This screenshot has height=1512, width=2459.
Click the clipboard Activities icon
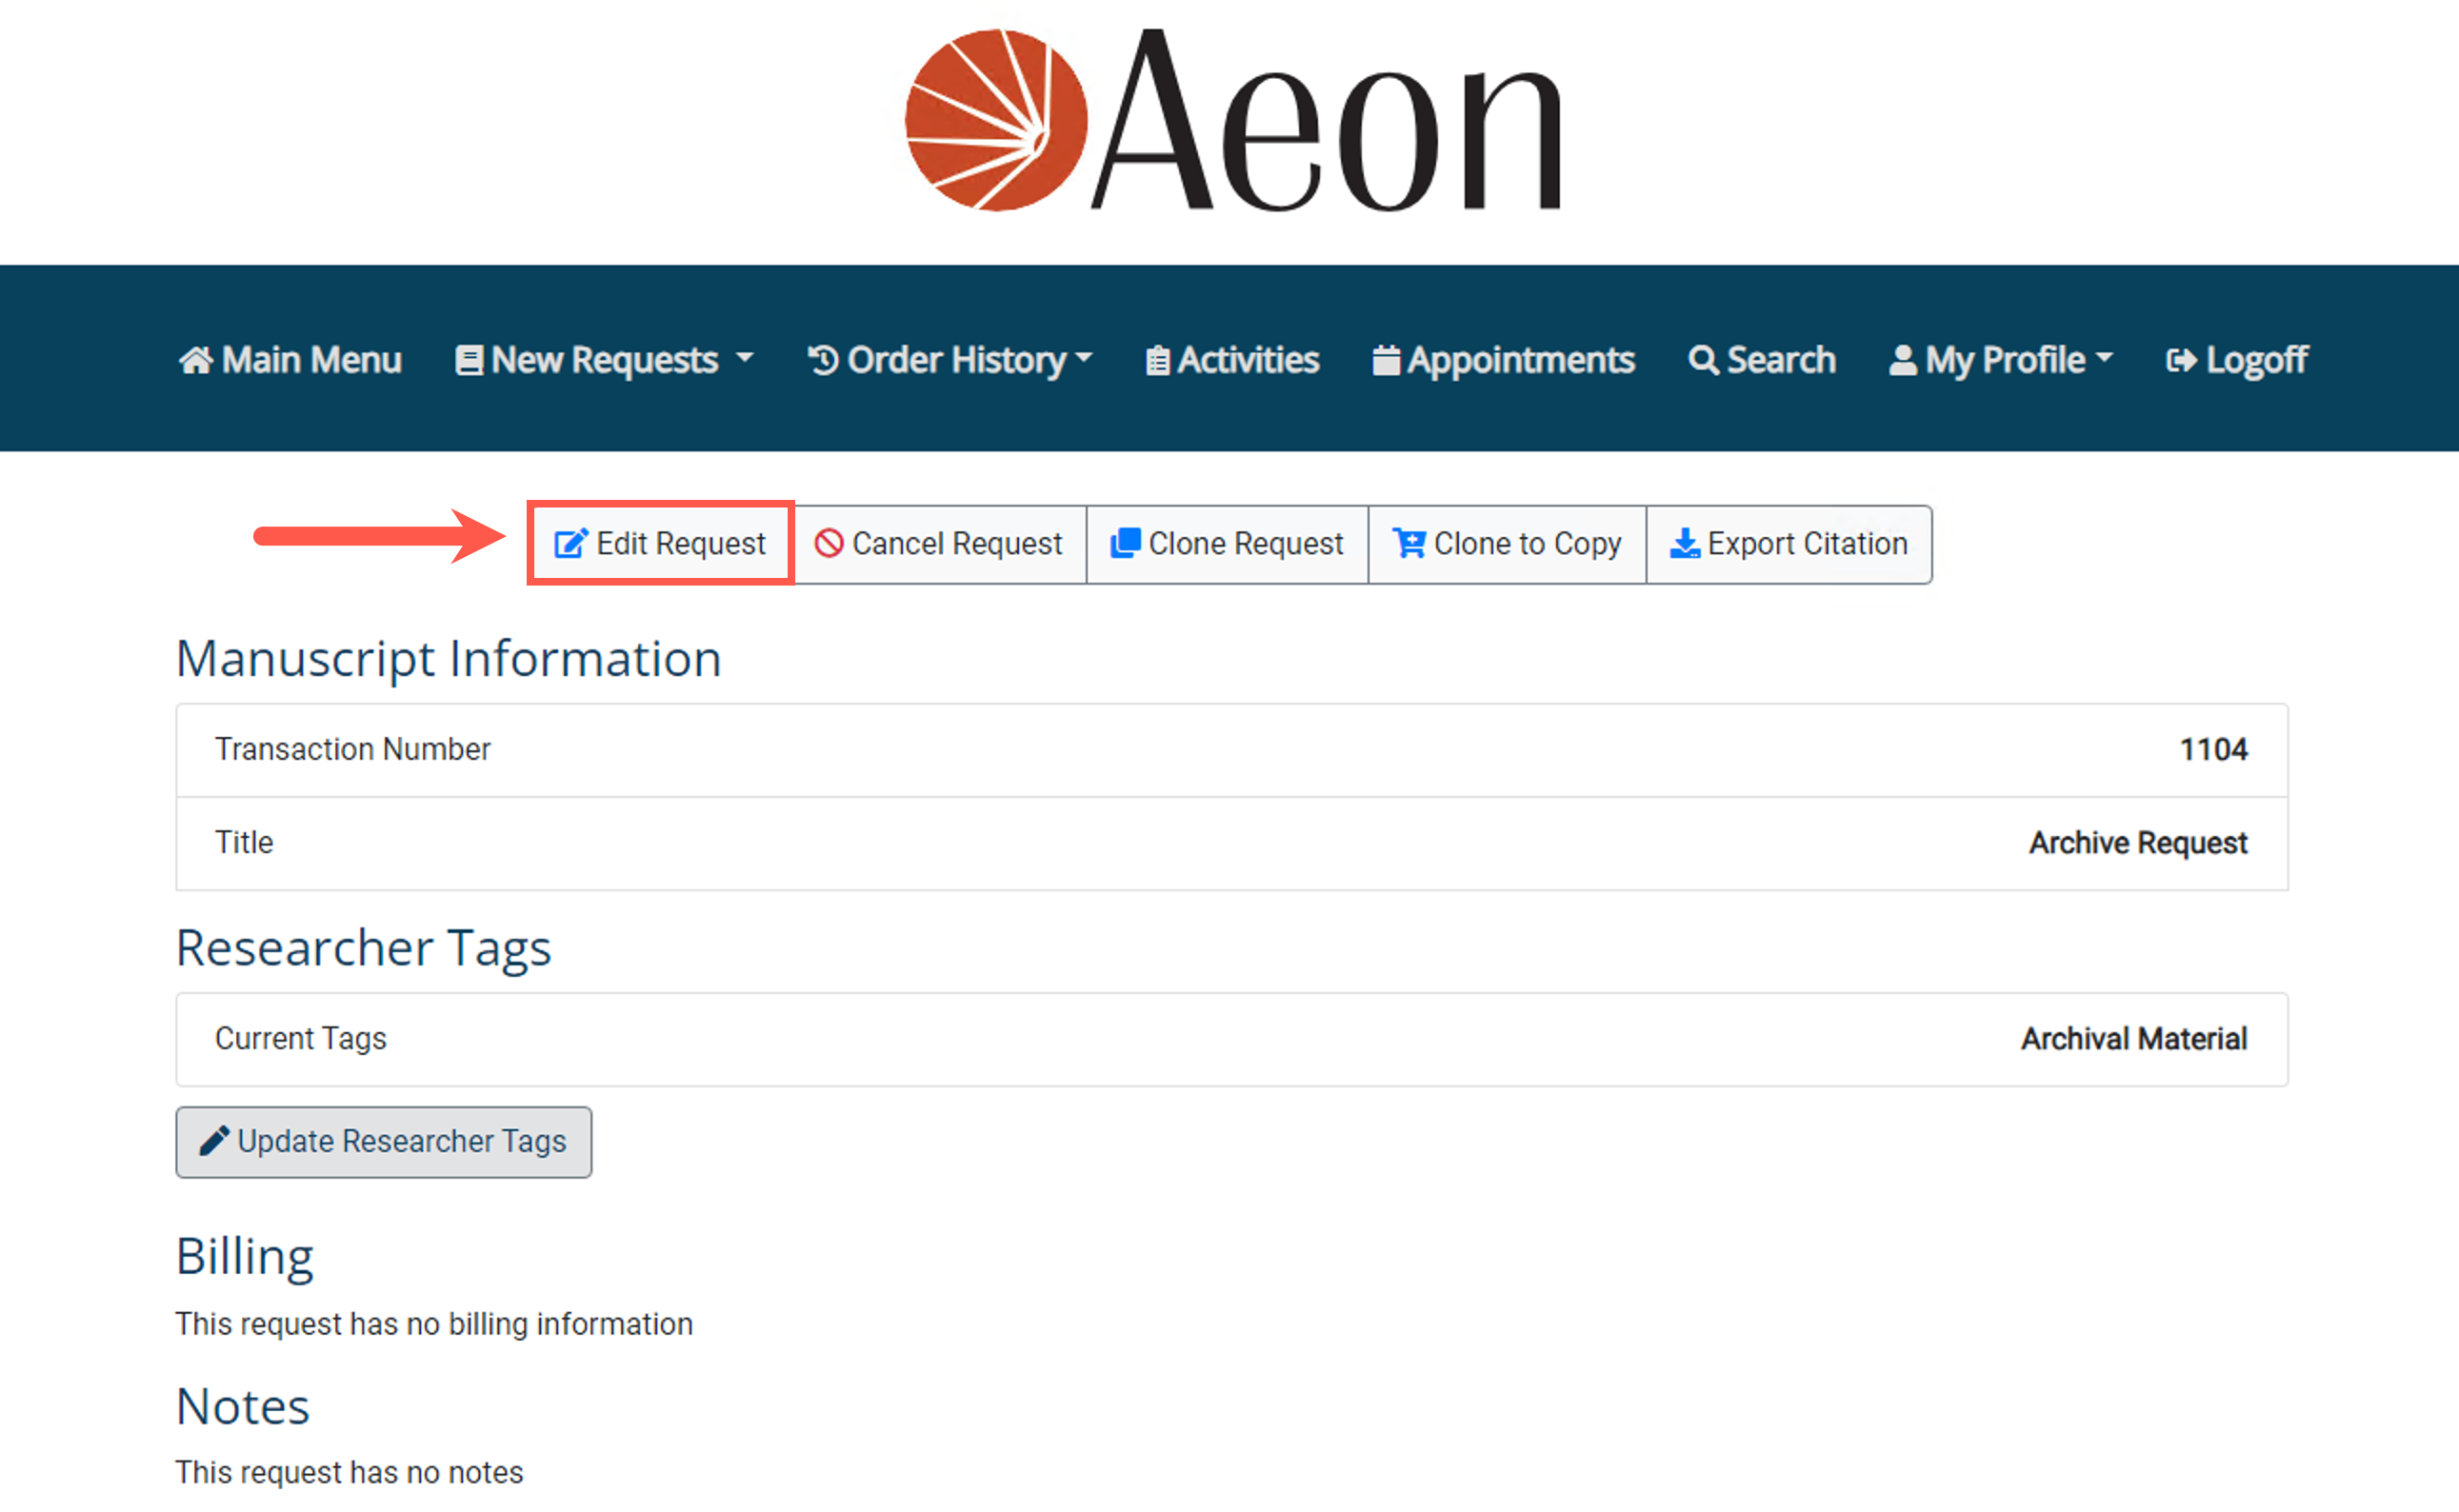point(1157,360)
